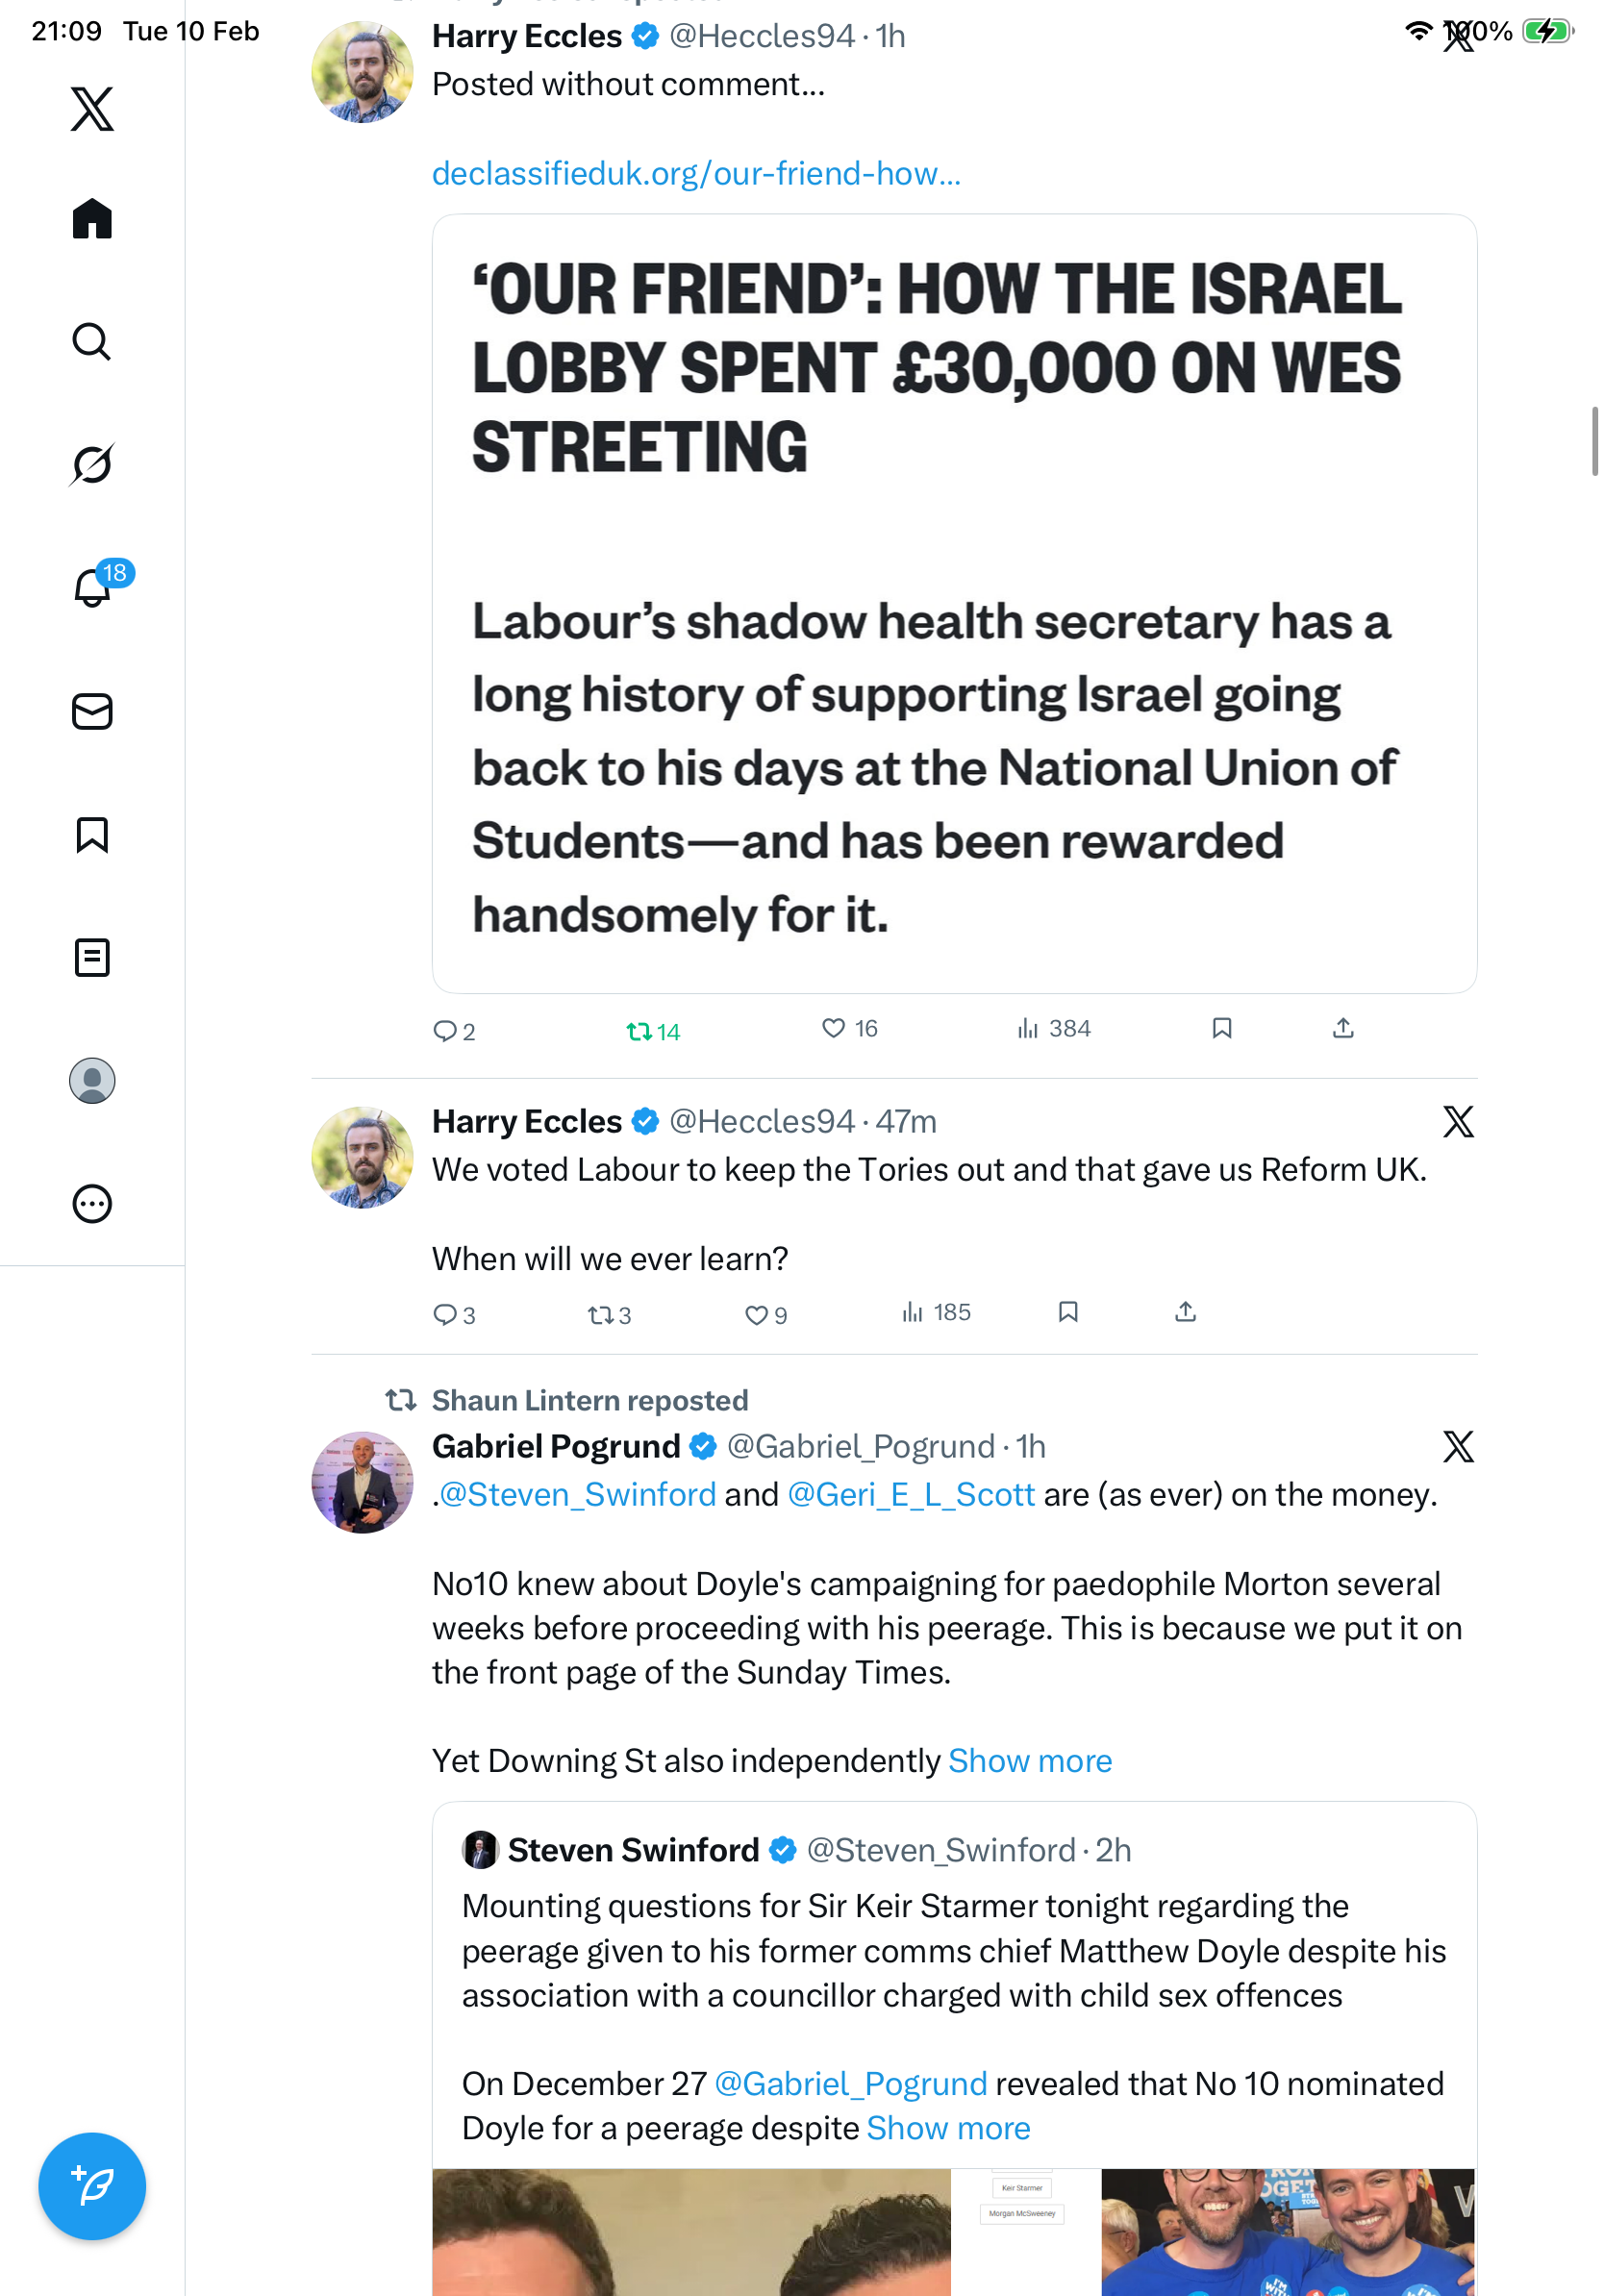The image size is (1604, 2296).
Task: Open Notifications bell with 18 badge
Action: pyautogui.click(x=92, y=587)
